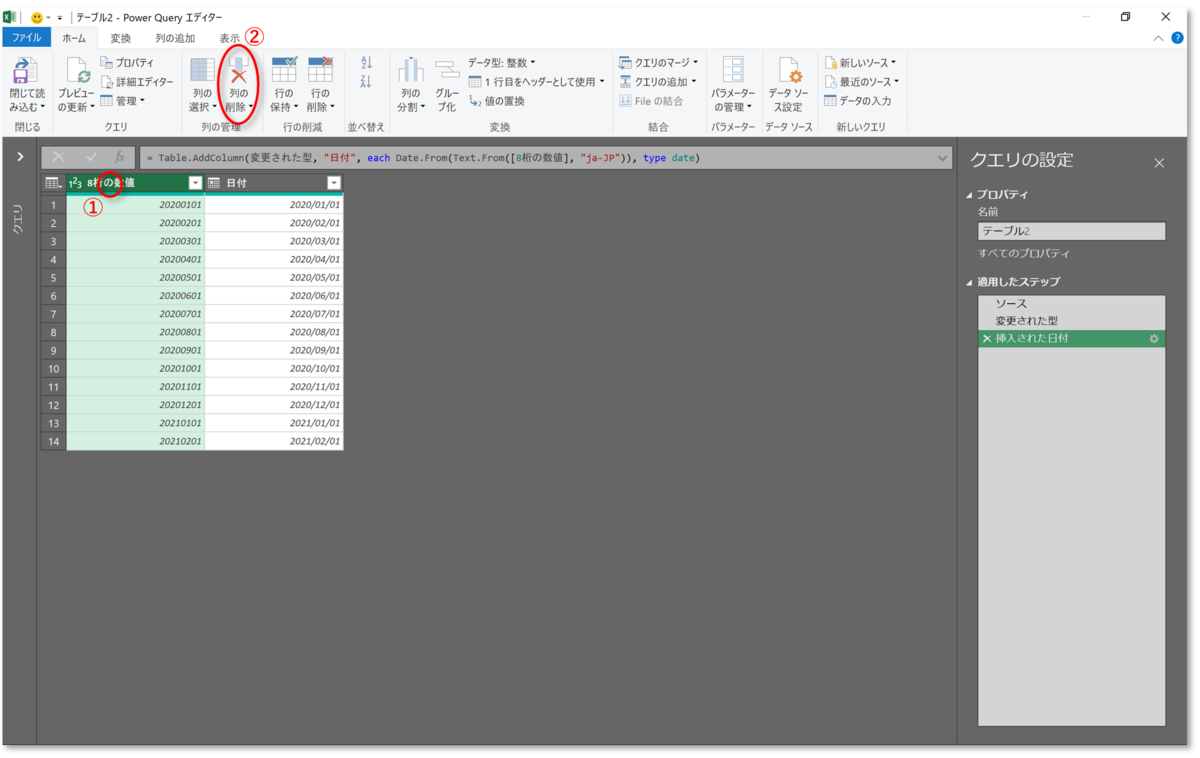This screenshot has width=1200, height=758.
Task: Switch to the 変換 tab
Action: pos(120,38)
